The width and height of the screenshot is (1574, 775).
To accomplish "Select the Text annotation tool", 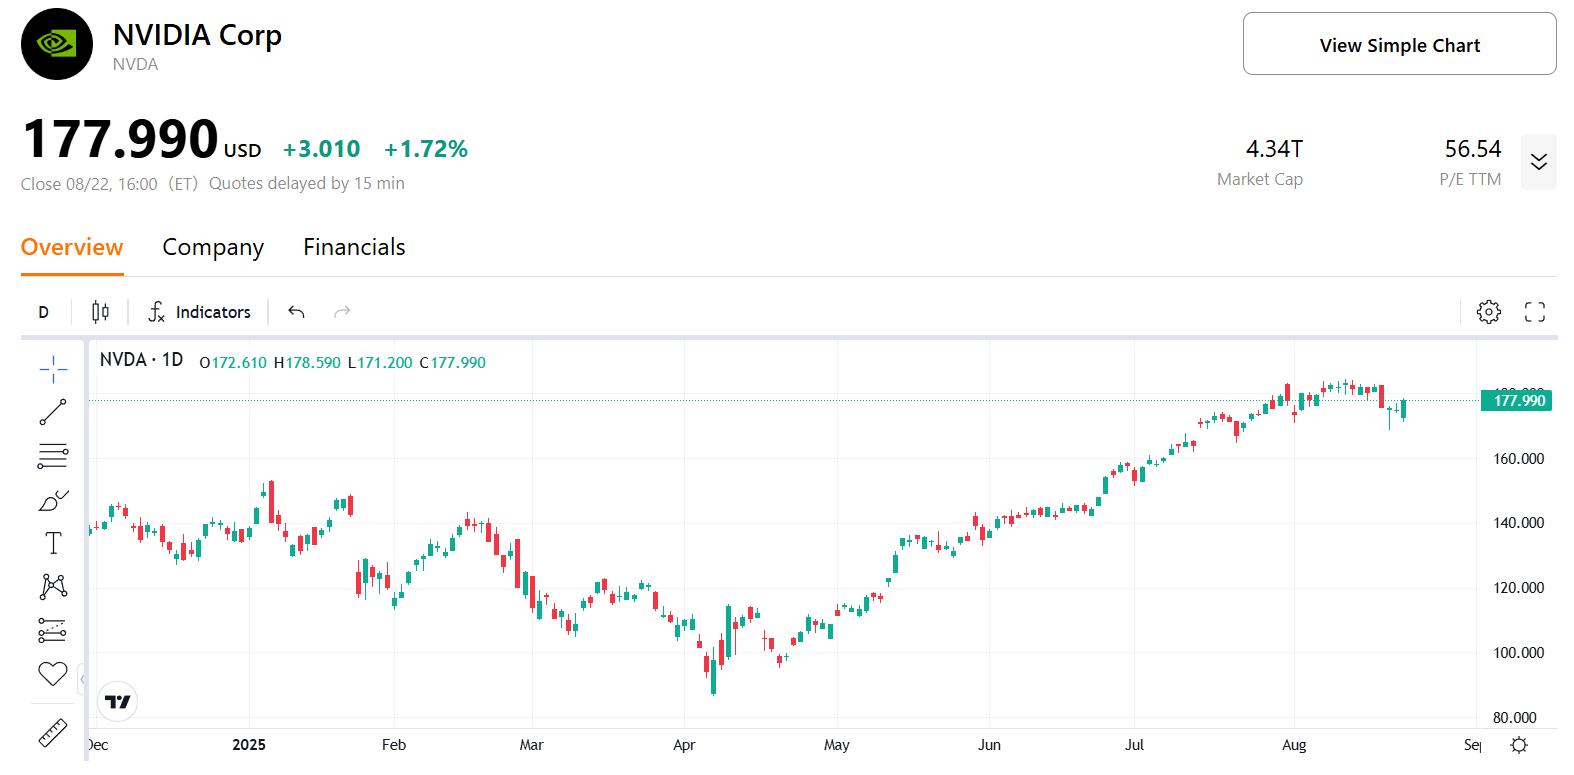I will (53, 543).
